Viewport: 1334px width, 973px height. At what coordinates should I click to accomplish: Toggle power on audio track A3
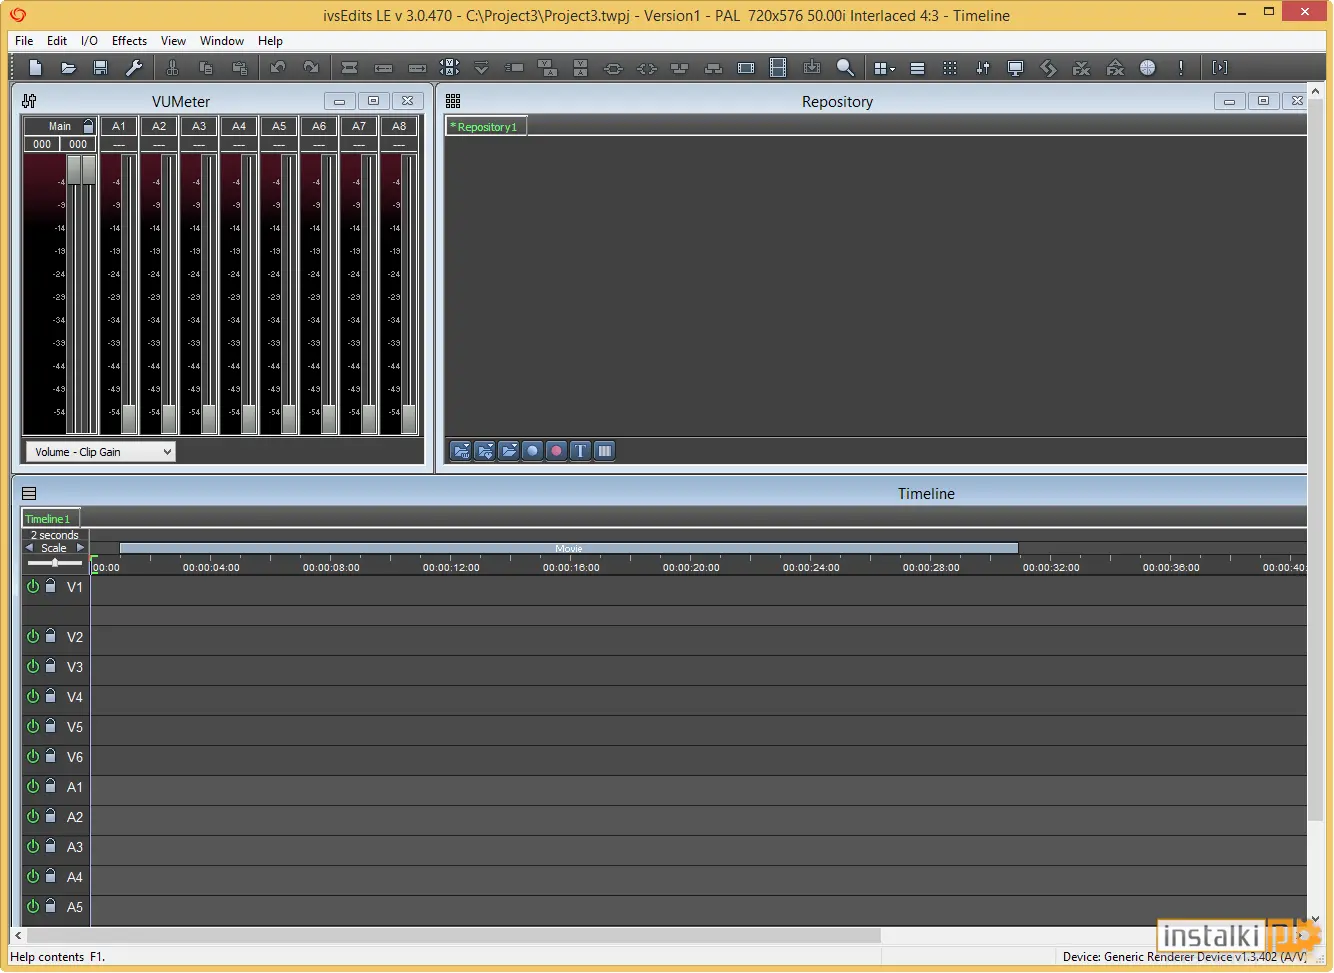33,846
